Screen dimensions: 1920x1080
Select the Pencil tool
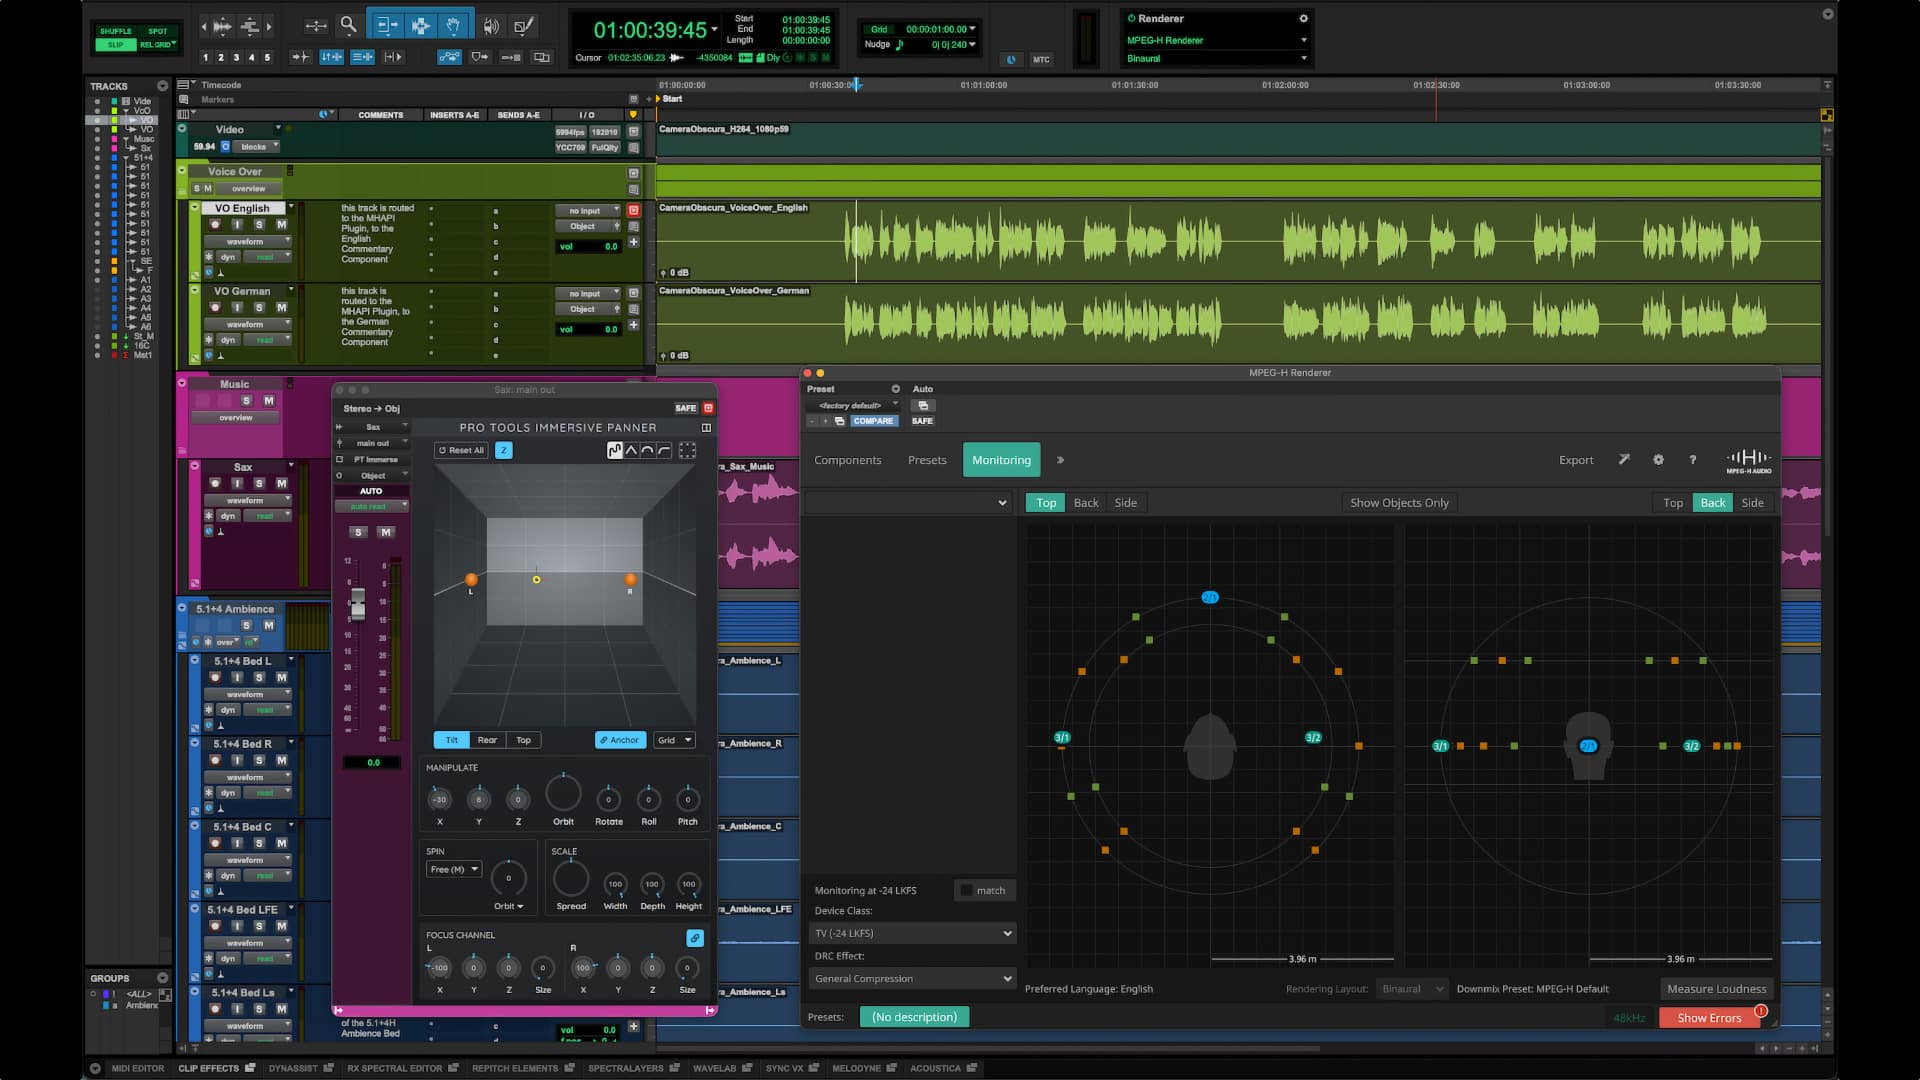tap(523, 27)
